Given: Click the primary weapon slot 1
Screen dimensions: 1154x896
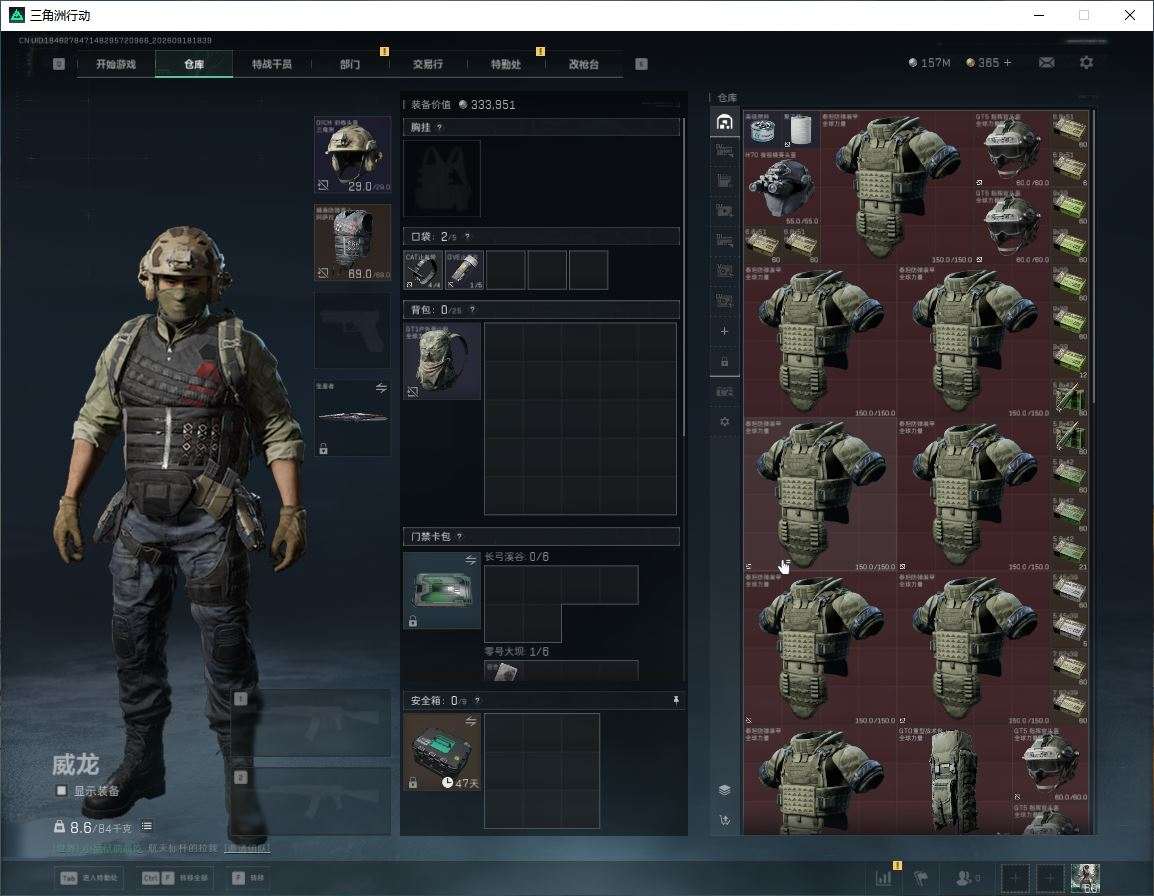Looking at the screenshot, I should (312, 723).
